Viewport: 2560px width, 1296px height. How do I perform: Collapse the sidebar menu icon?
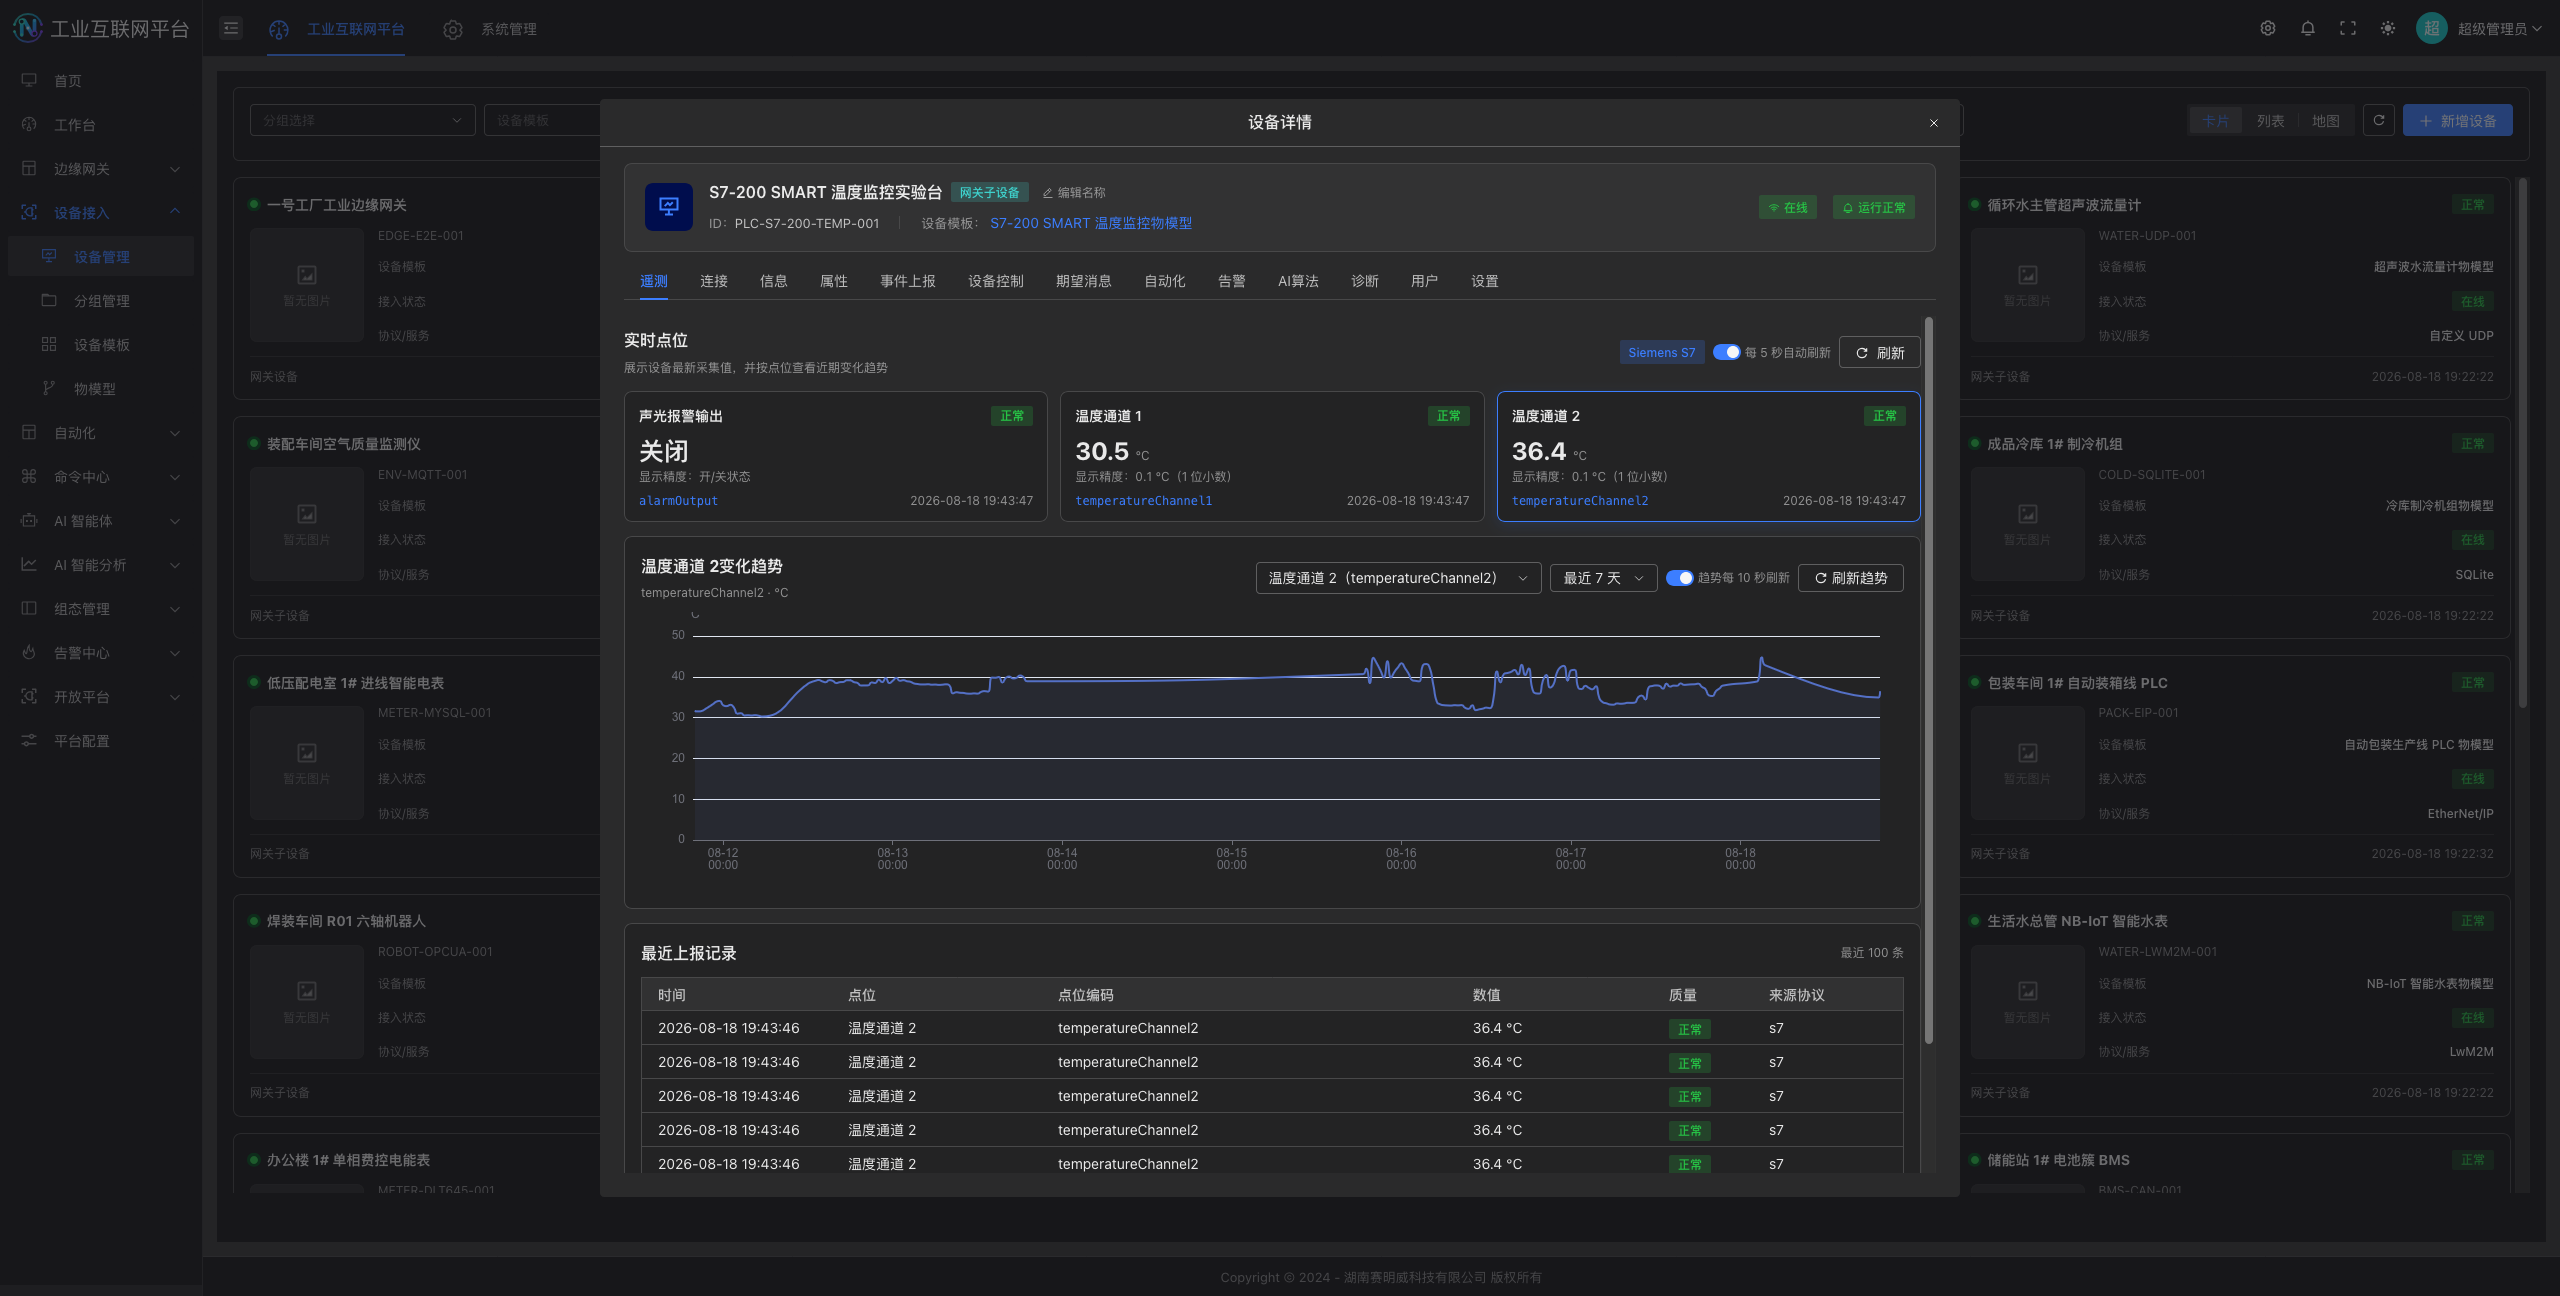point(231,28)
